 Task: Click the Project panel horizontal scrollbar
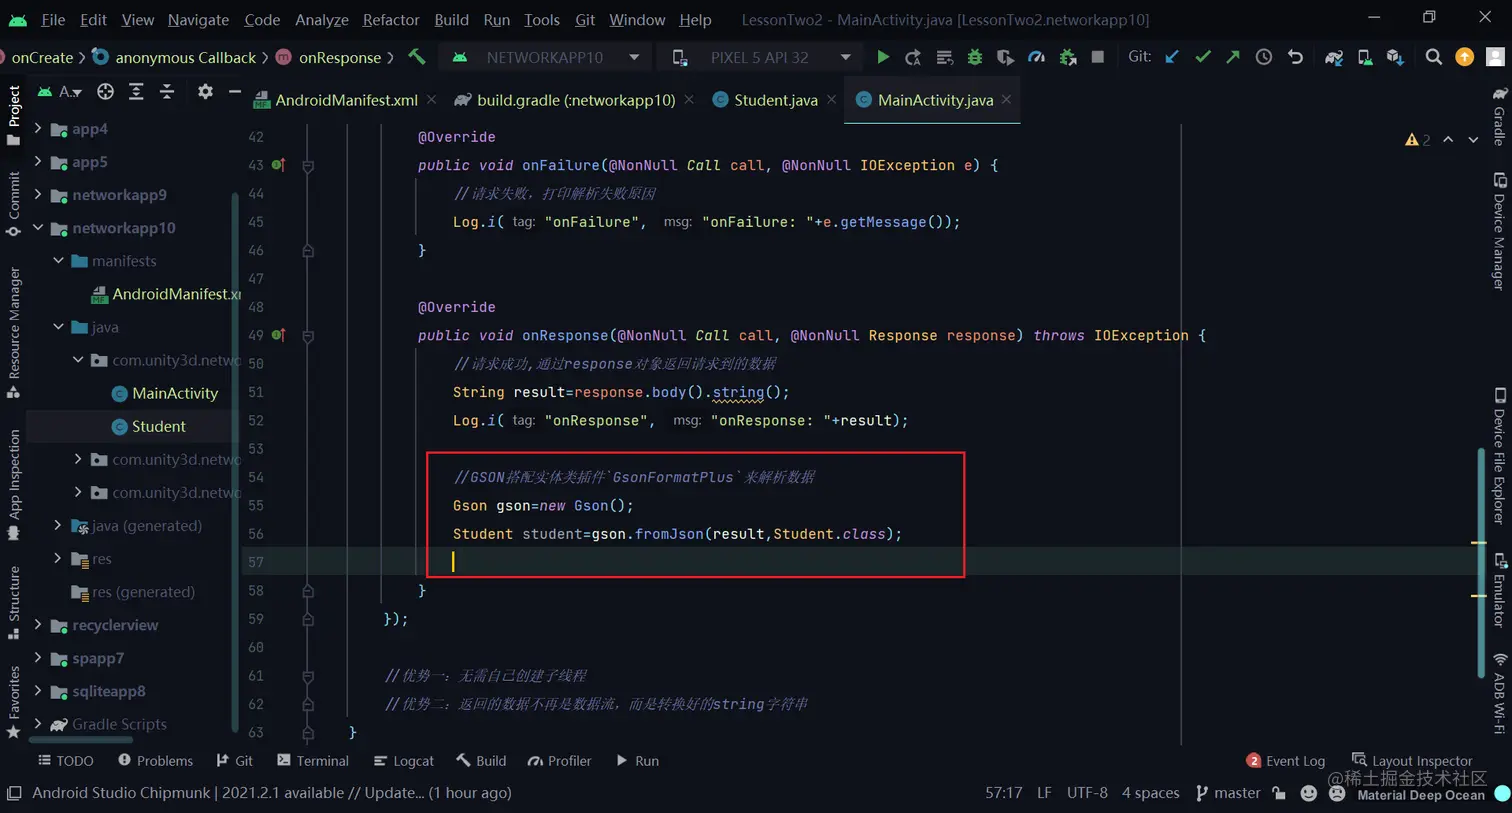[80, 740]
